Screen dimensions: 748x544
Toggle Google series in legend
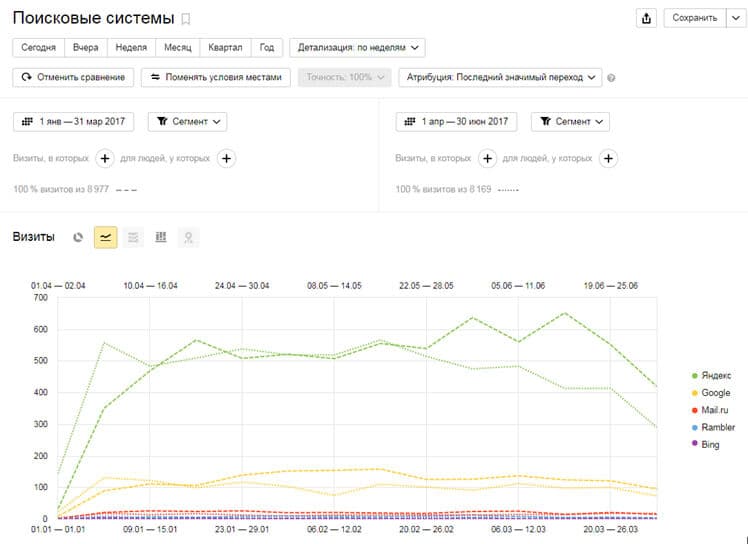pyautogui.click(x=711, y=393)
